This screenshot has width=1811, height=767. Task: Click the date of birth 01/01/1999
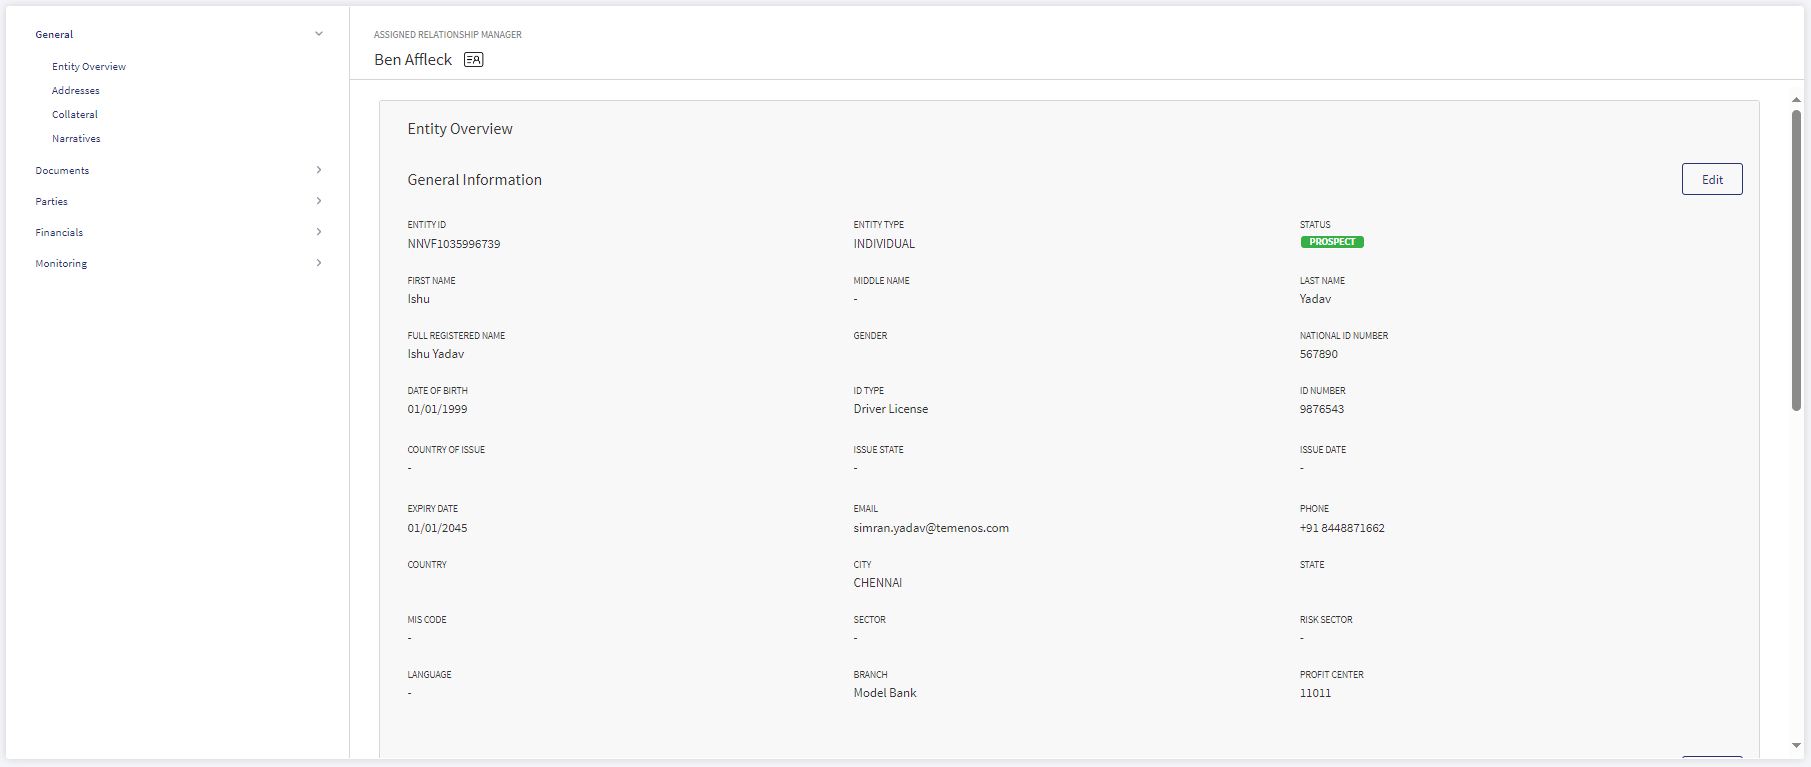[437, 409]
